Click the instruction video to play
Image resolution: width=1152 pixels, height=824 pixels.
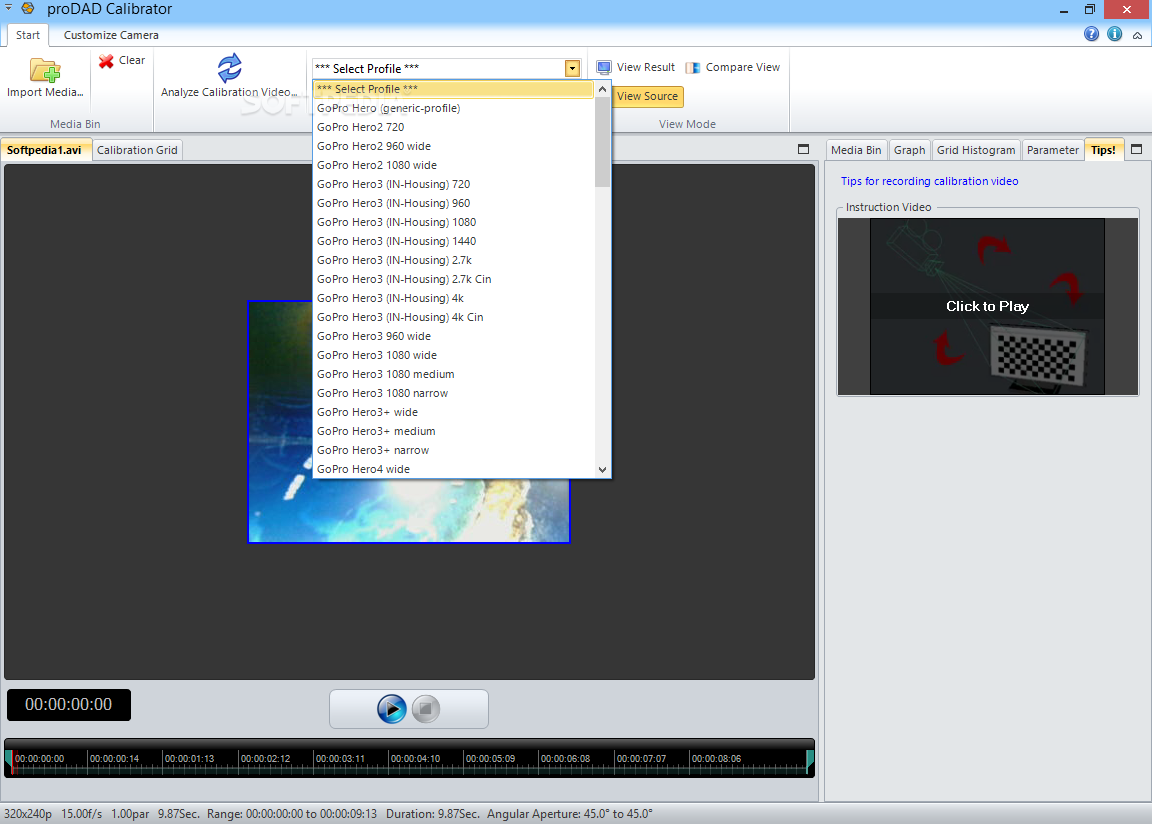click(987, 306)
